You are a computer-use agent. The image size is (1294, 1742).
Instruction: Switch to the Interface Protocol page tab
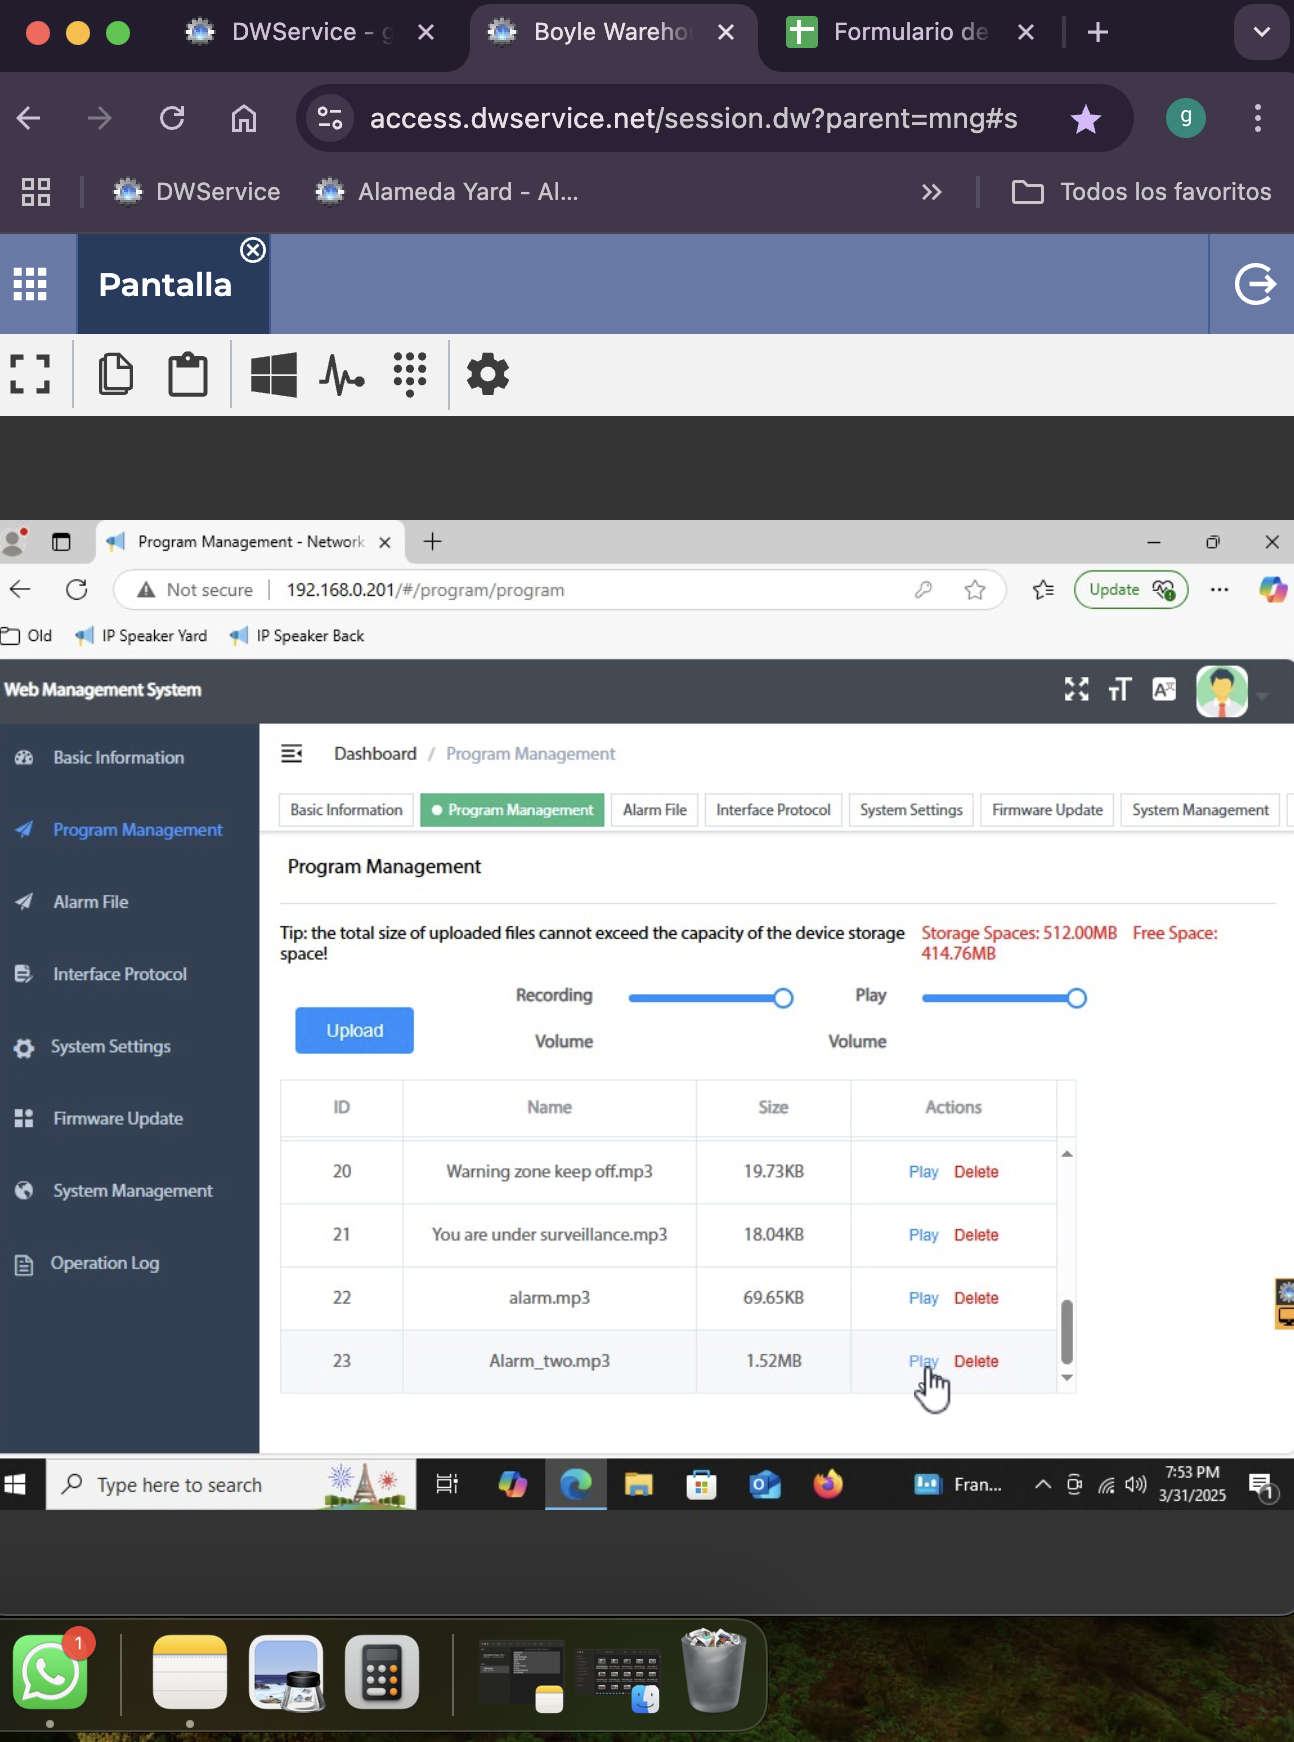[x=773, y=810]
